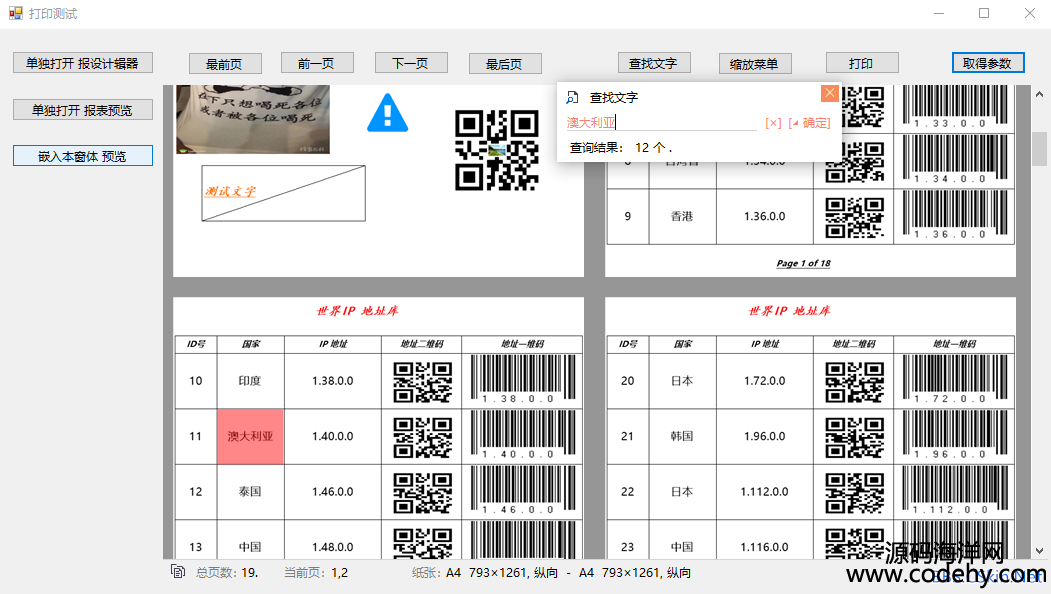
Task: Click QR code in row ID 10
Action: click(422, 381)
